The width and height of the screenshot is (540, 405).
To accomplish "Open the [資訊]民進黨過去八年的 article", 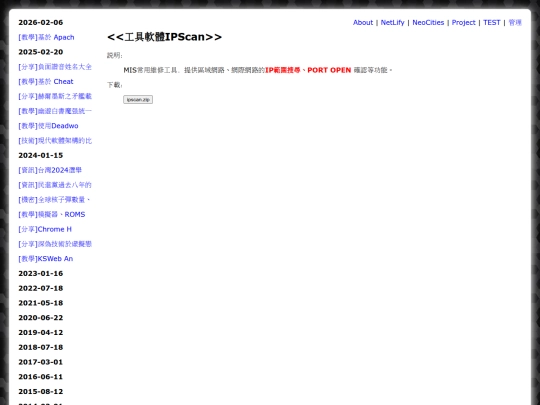I will [x=55, y=185].
